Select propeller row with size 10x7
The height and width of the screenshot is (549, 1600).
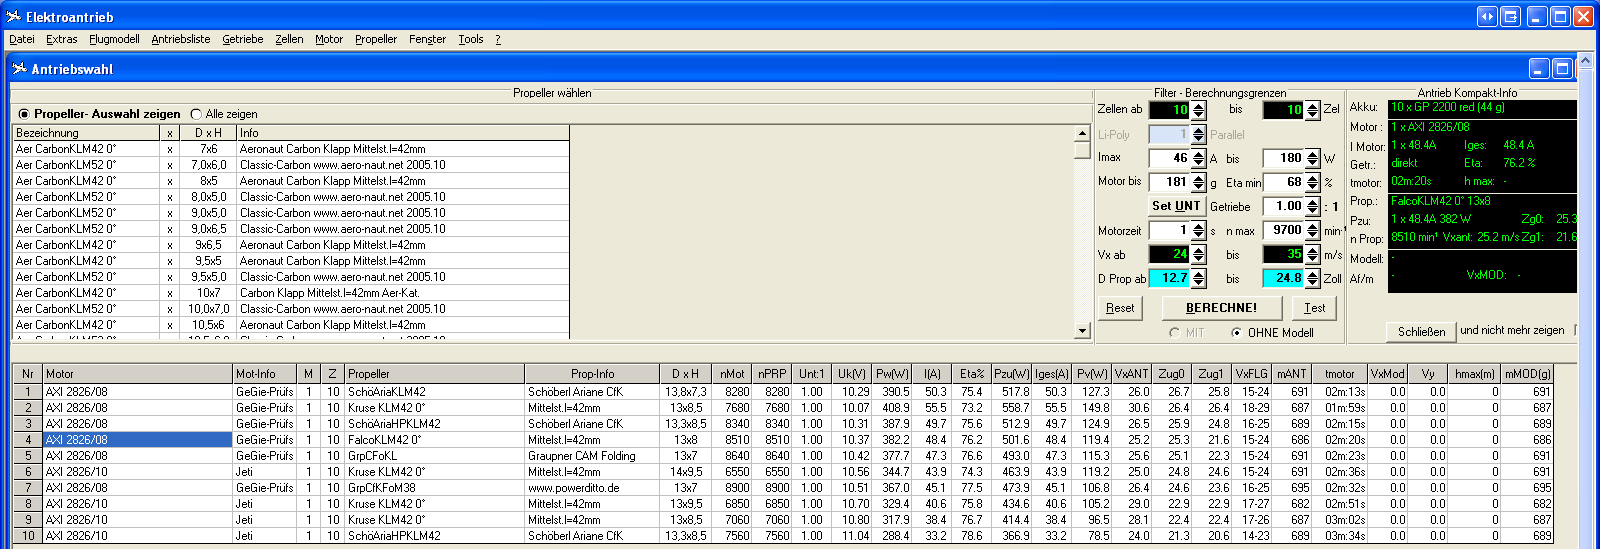tap(291, 293)
